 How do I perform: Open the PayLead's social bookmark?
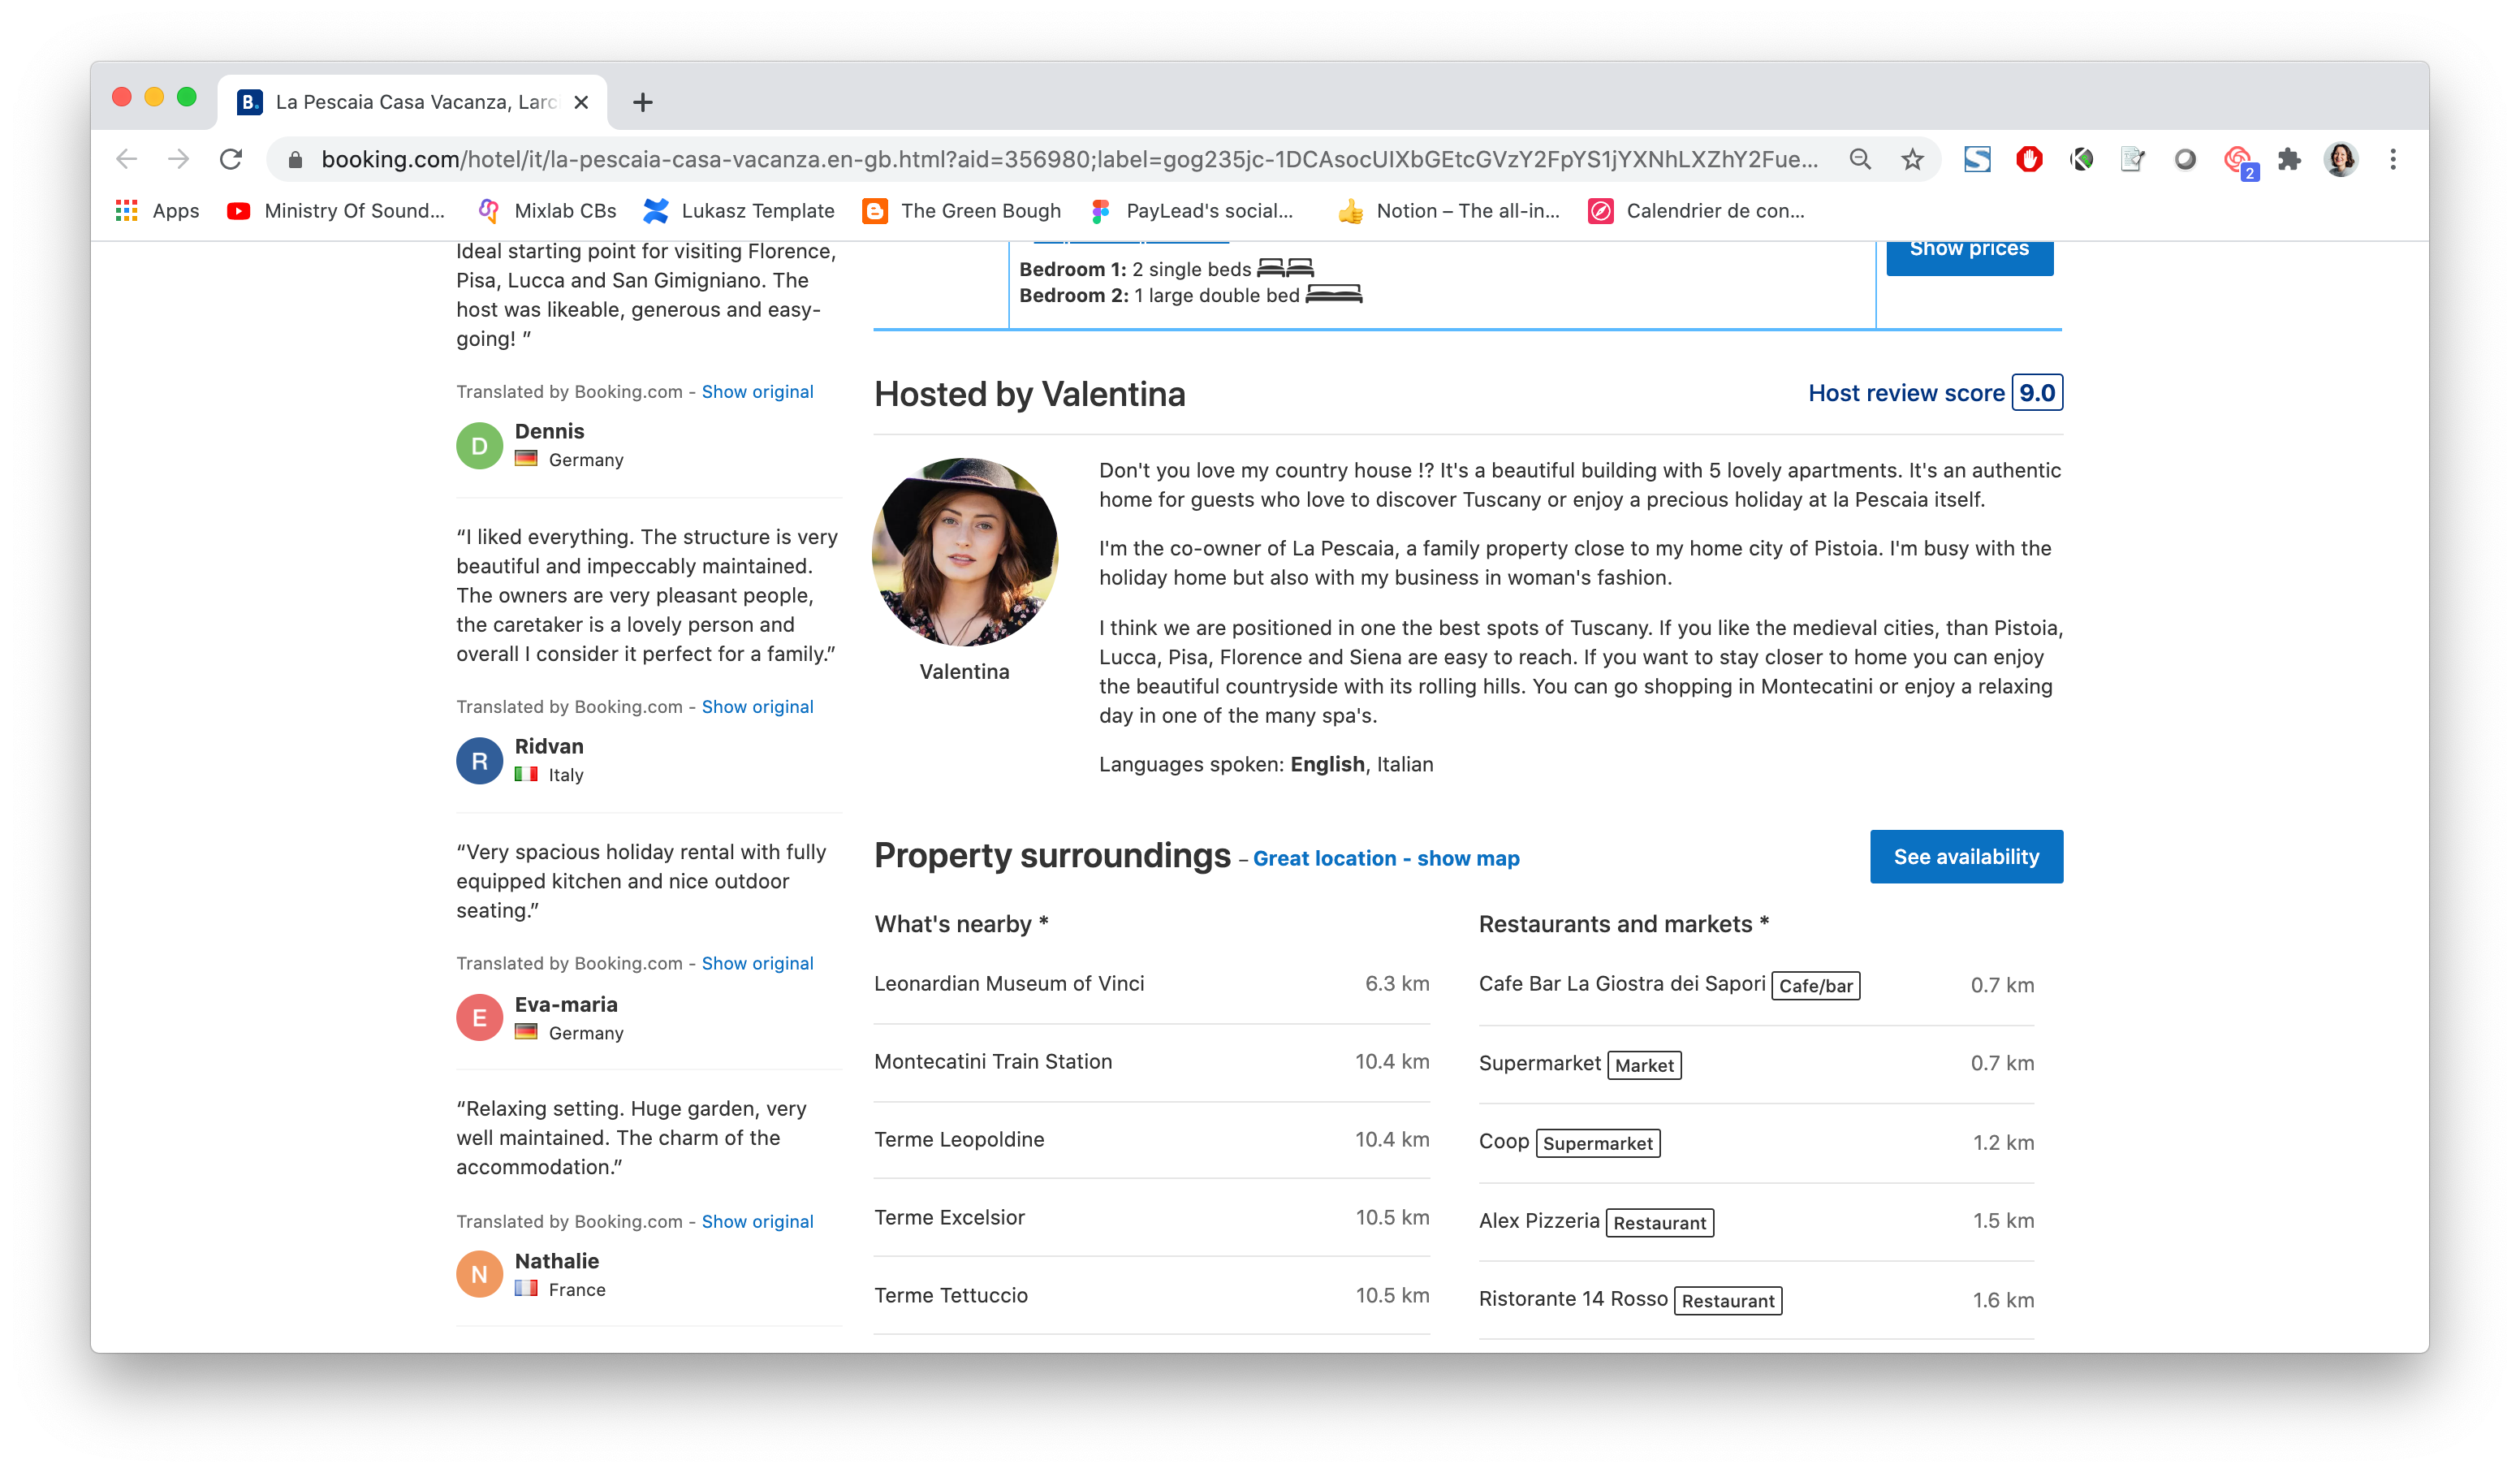[x=1192, y=211]
